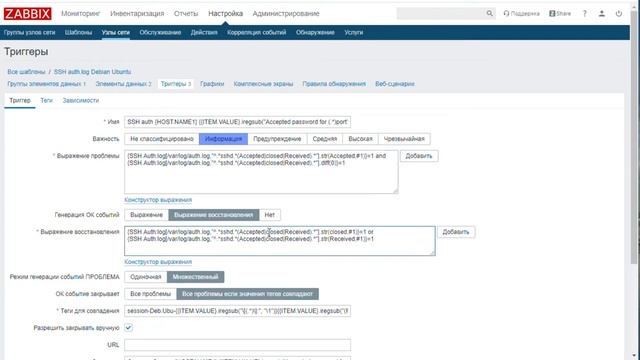Open the Инвентаризация menu
The width and height of the screenshot is (640, 360).
(x=137, y=13)
